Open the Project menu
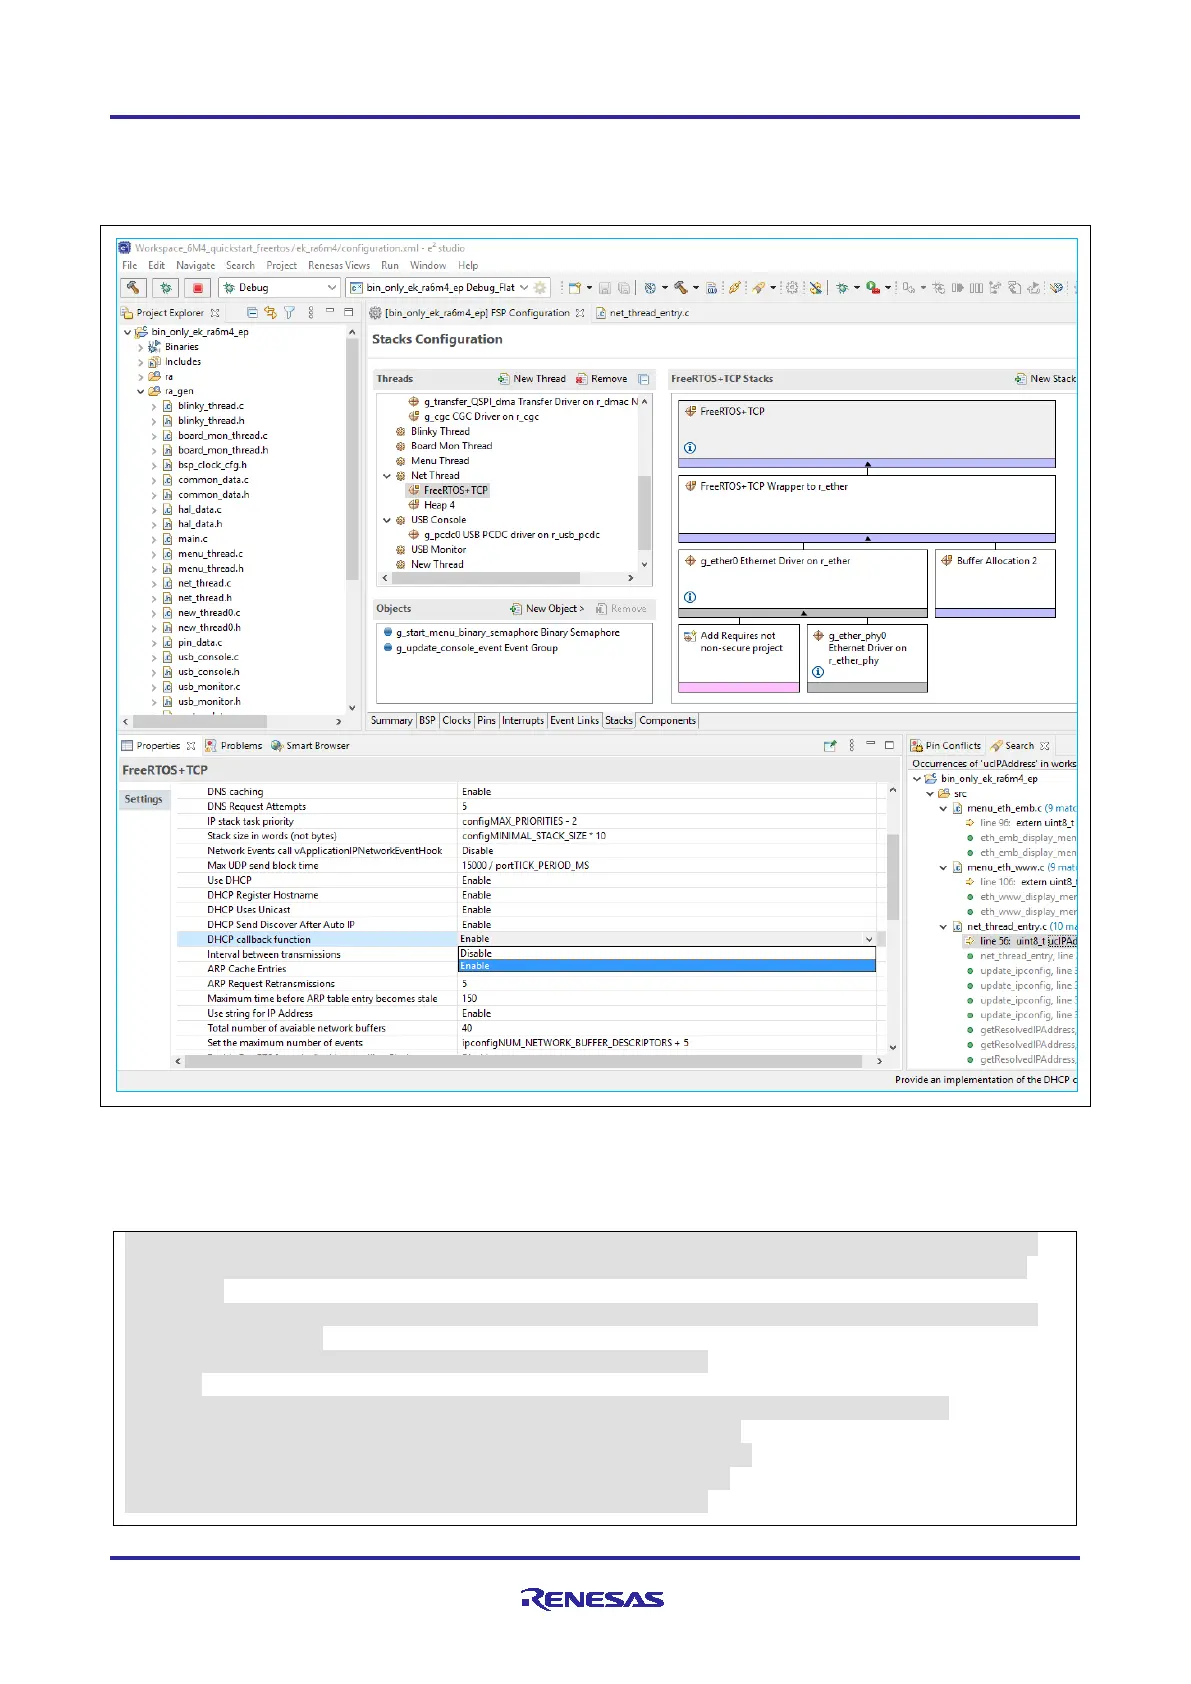1191x1684 pixels. click(281, 266)
